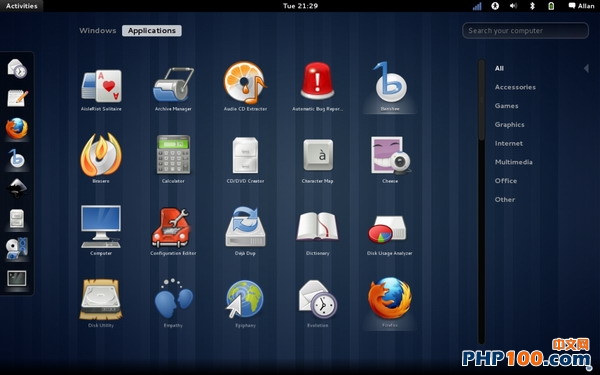
Task: Filter apps by Multimedia category
Action: [514, 162]
